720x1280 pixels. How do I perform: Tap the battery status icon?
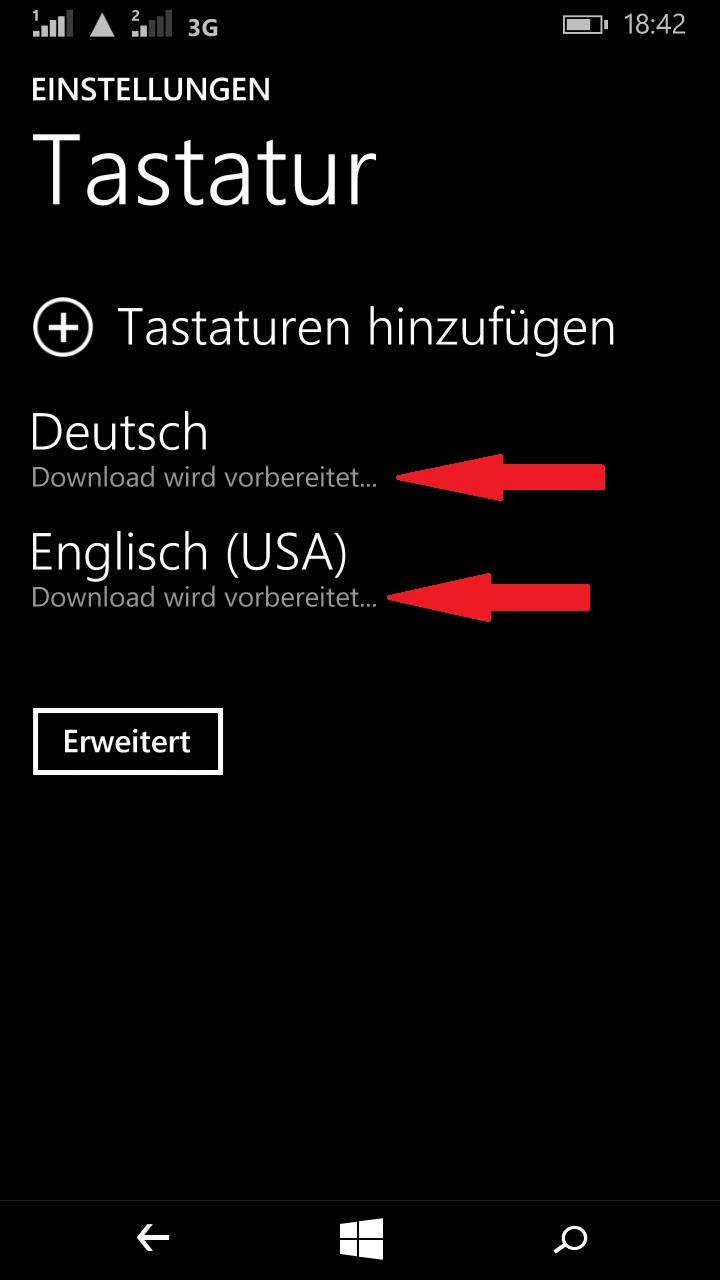(x=586, y=24)
